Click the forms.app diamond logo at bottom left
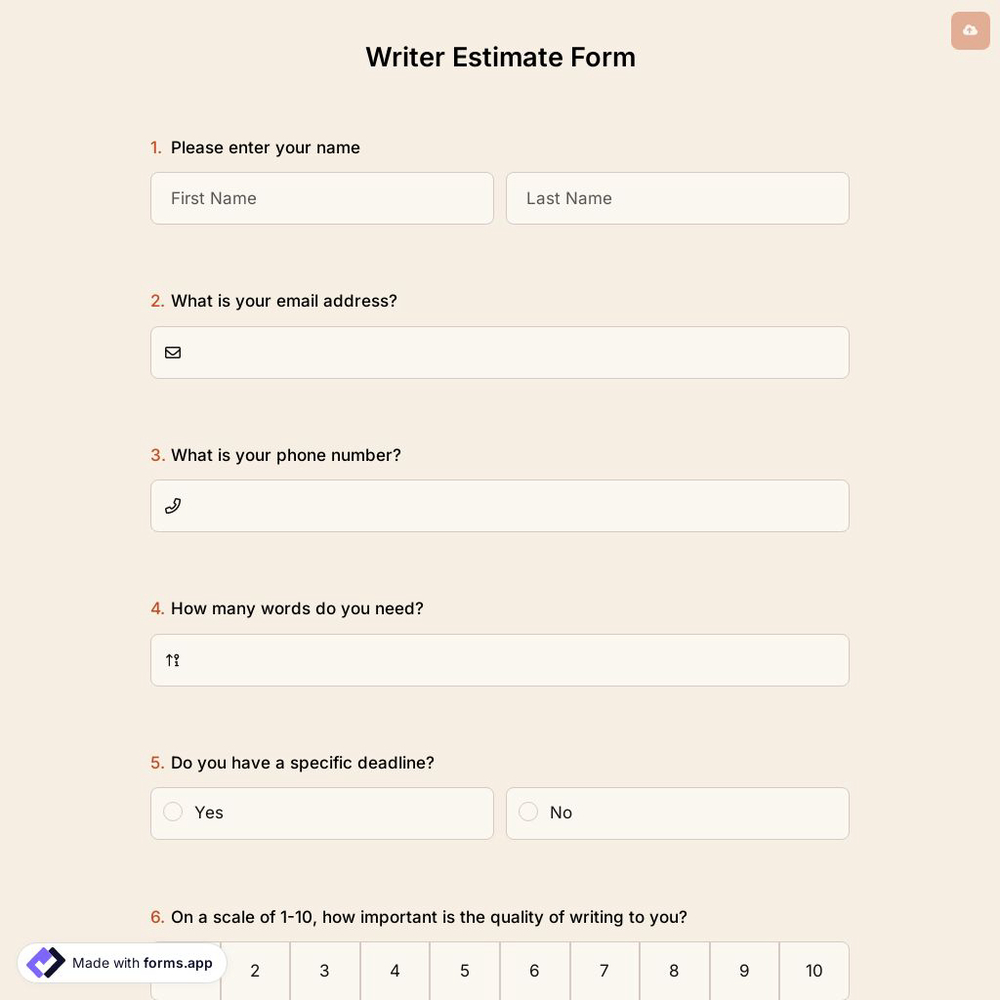This screenshot has height=1000, width=1000. point(44,962)
